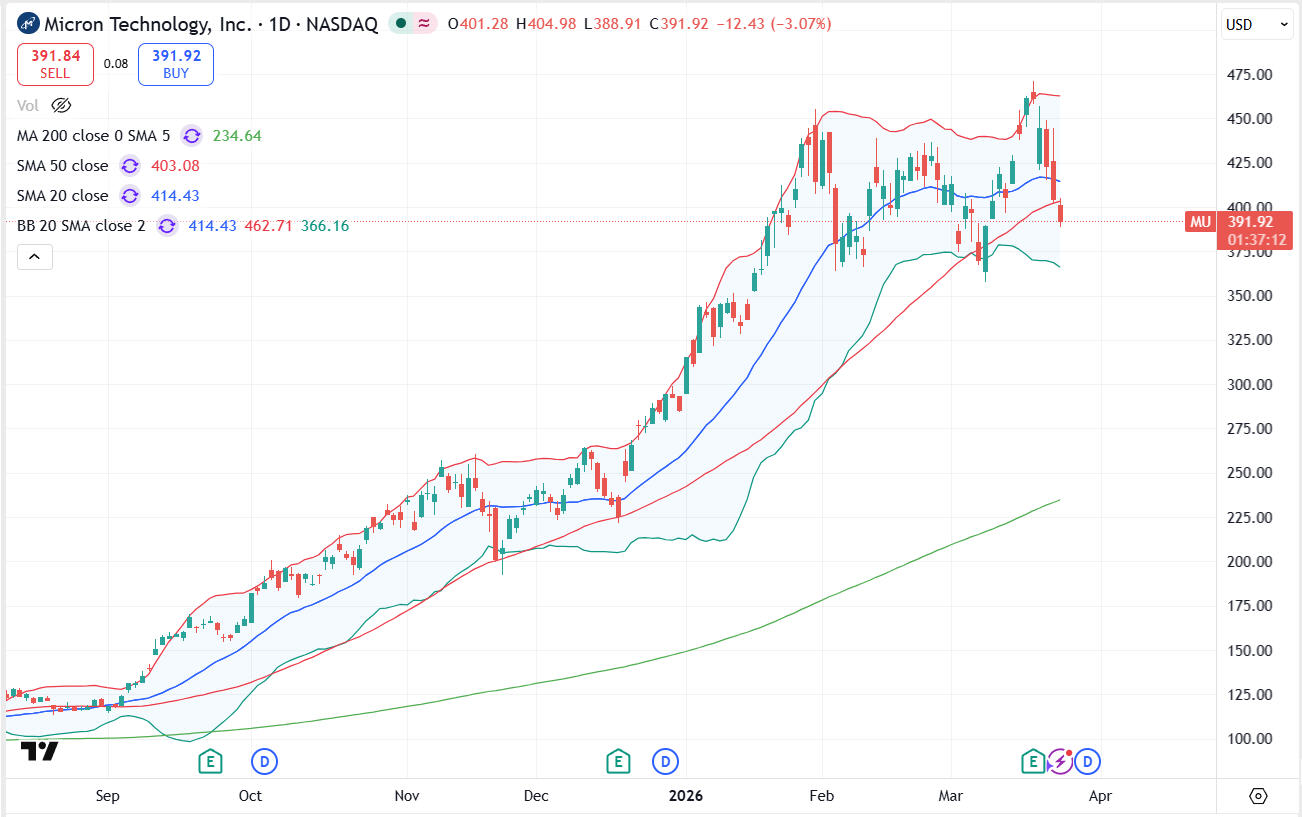Click the refresh icon beside SMA 50 close
This screenshot has height=817, width=1302.
(129, 166)
